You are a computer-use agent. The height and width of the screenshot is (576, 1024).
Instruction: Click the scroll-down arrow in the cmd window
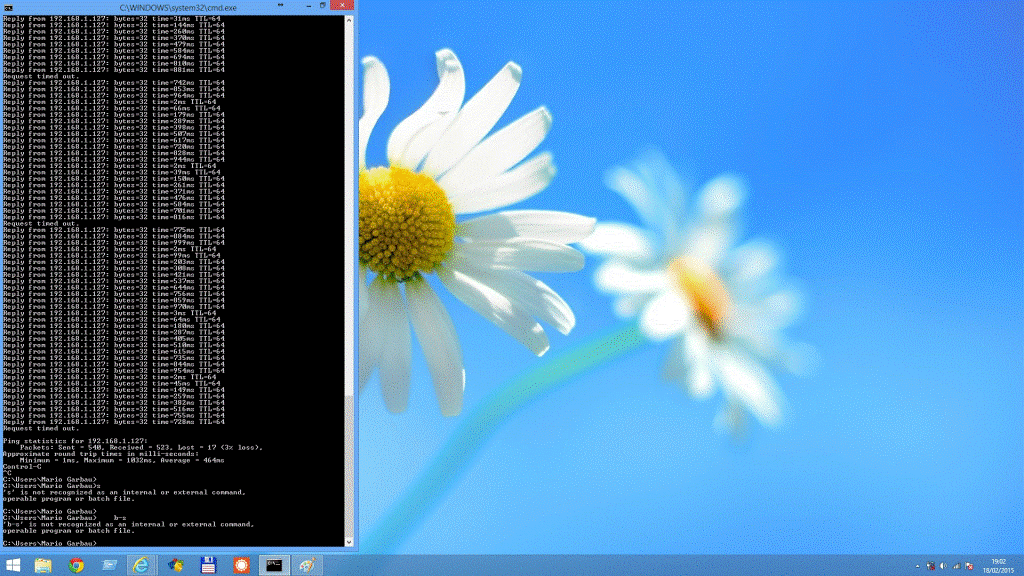[349, 543]
